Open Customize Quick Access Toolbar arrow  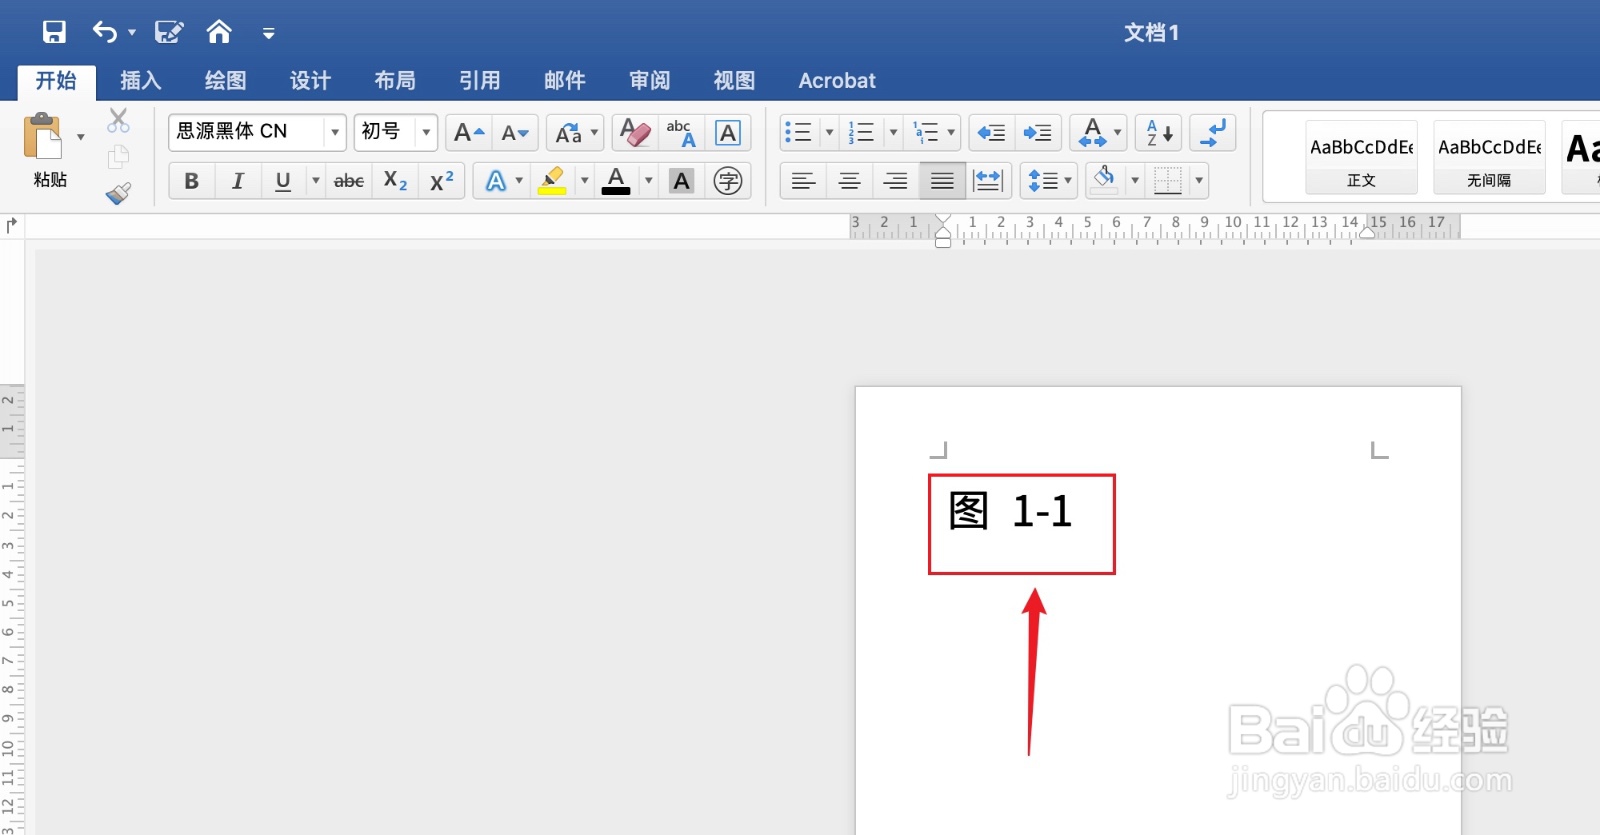coord(268,33)
